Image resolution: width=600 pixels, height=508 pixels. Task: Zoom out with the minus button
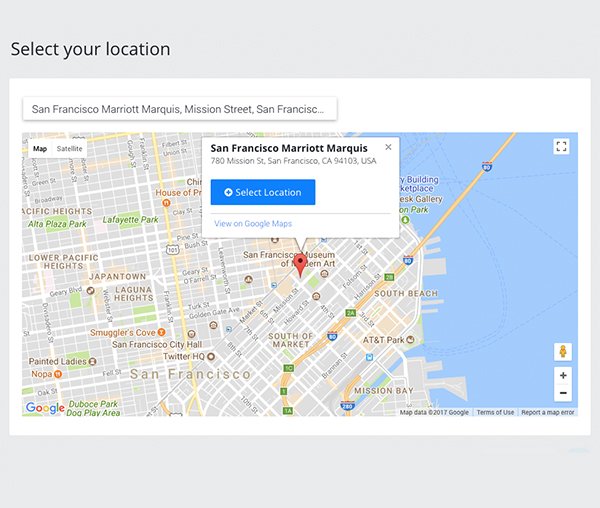(x=563, y=392)
